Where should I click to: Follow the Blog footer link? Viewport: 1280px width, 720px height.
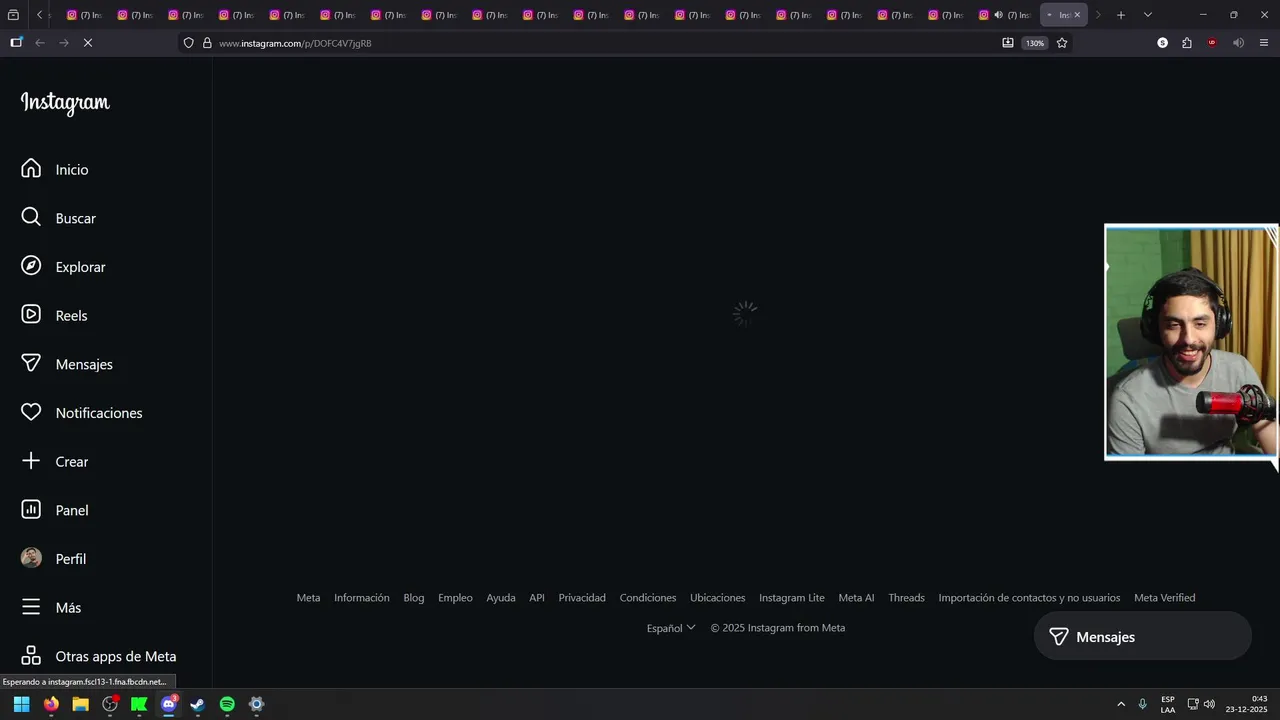pyautogui.click(x=414, y=598)
